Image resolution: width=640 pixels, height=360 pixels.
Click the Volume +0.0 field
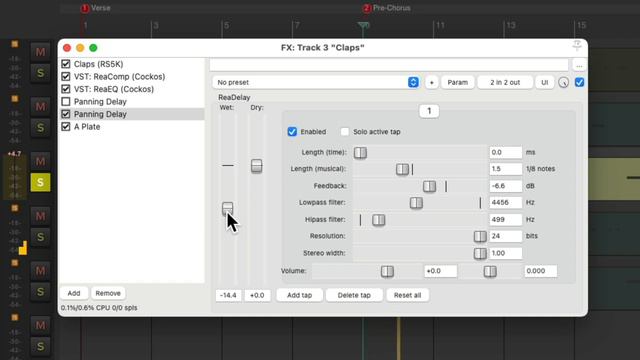440,271
